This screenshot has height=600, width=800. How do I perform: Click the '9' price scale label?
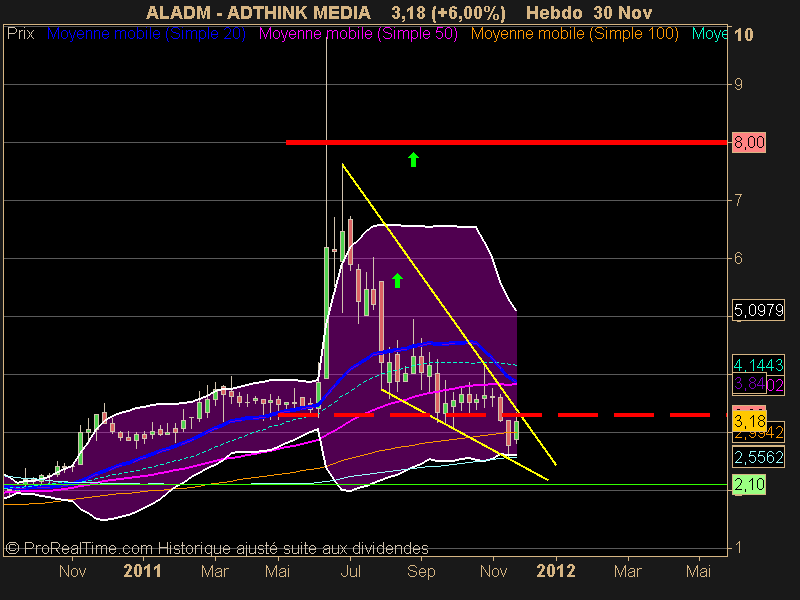click(738, 84)
